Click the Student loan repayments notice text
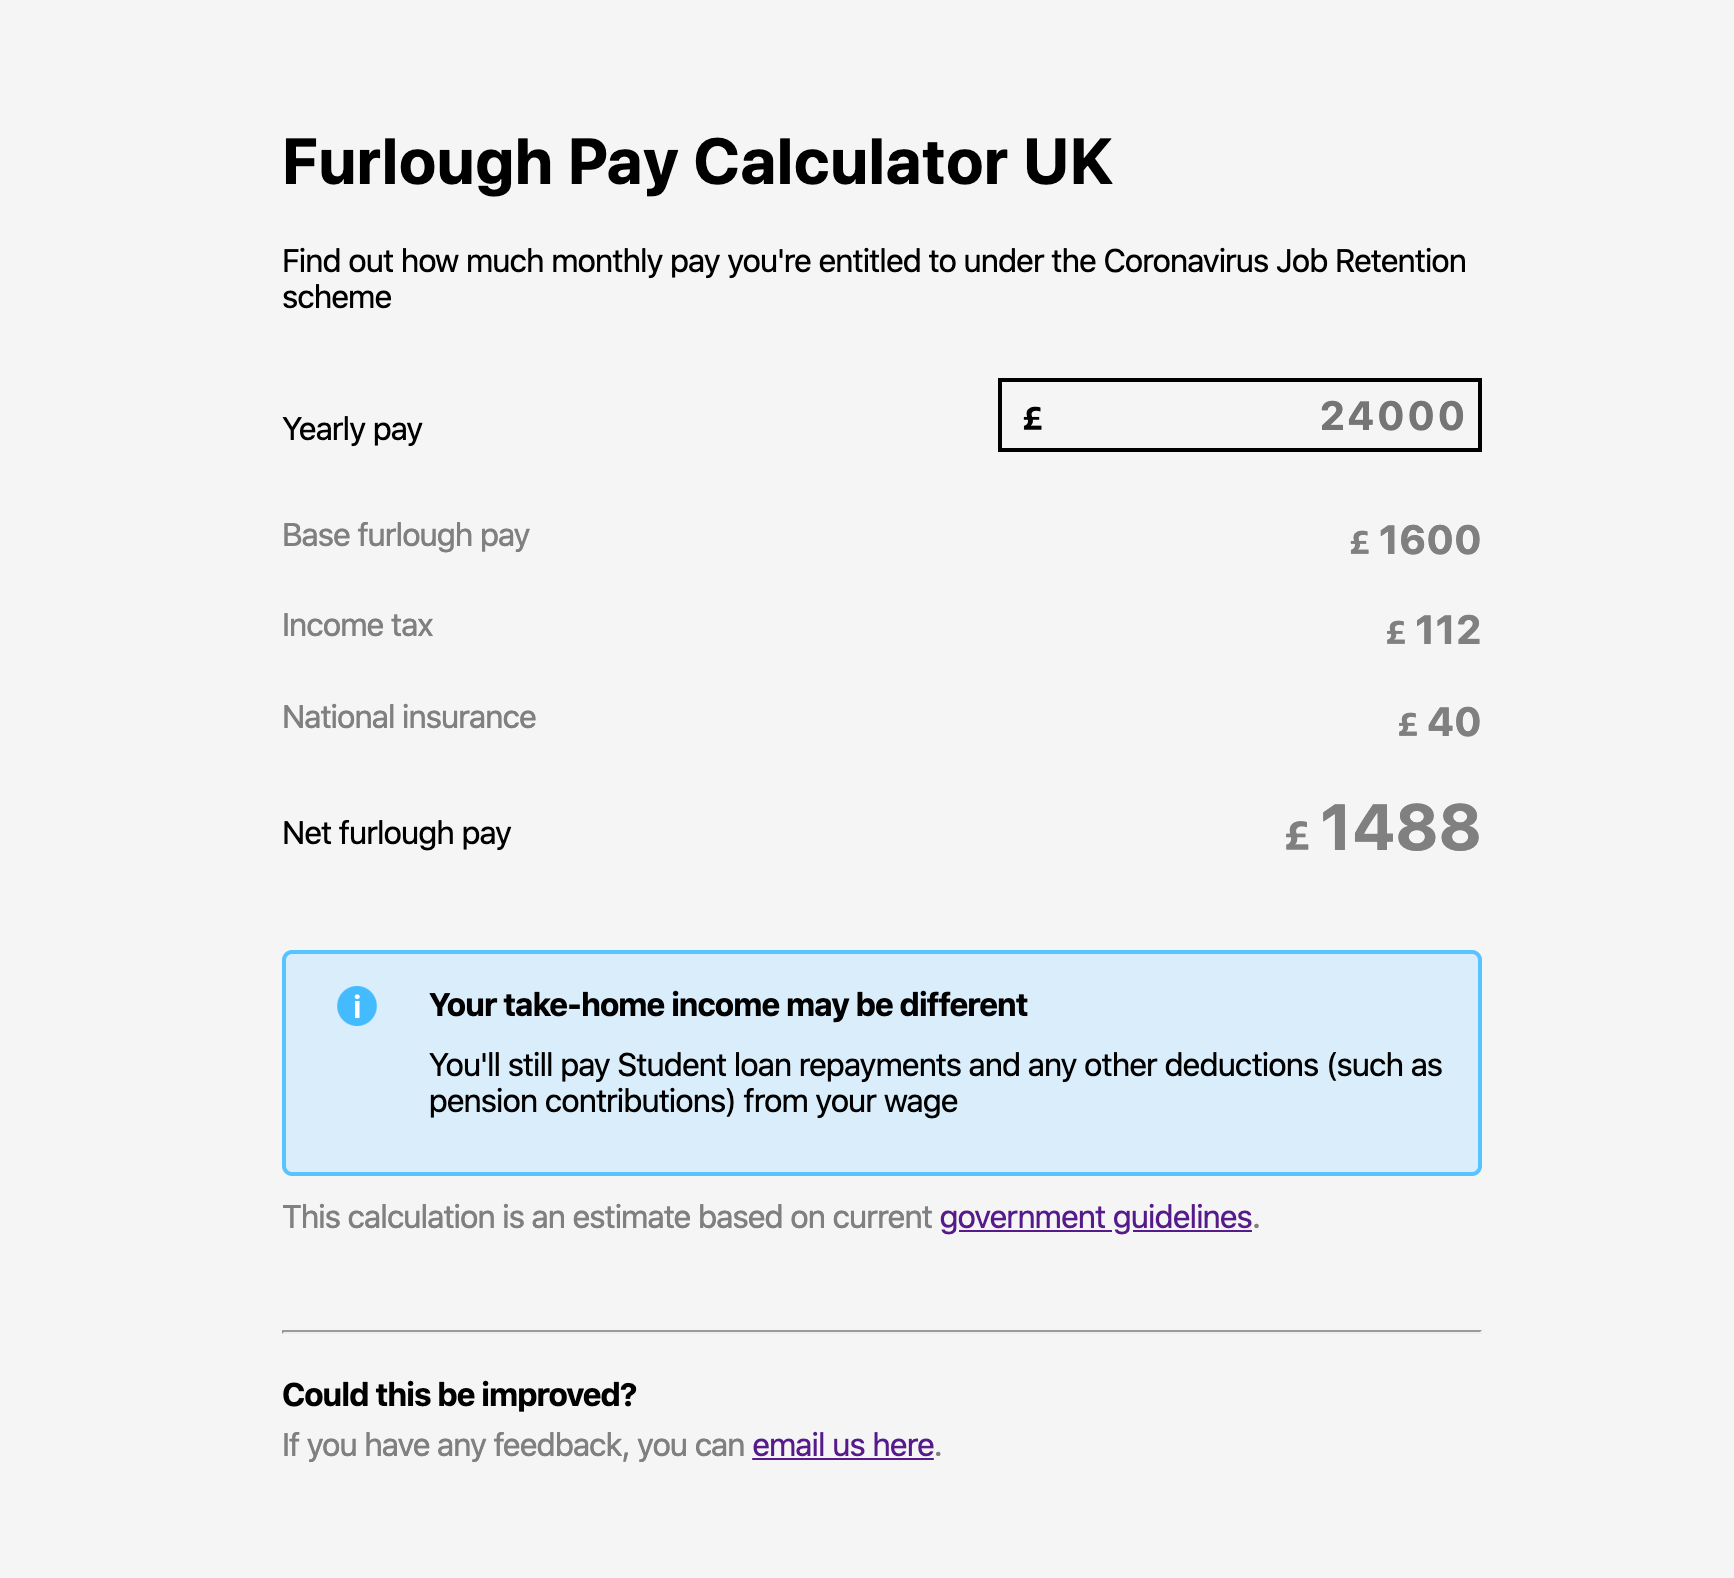 click(x=936, y=1083)
